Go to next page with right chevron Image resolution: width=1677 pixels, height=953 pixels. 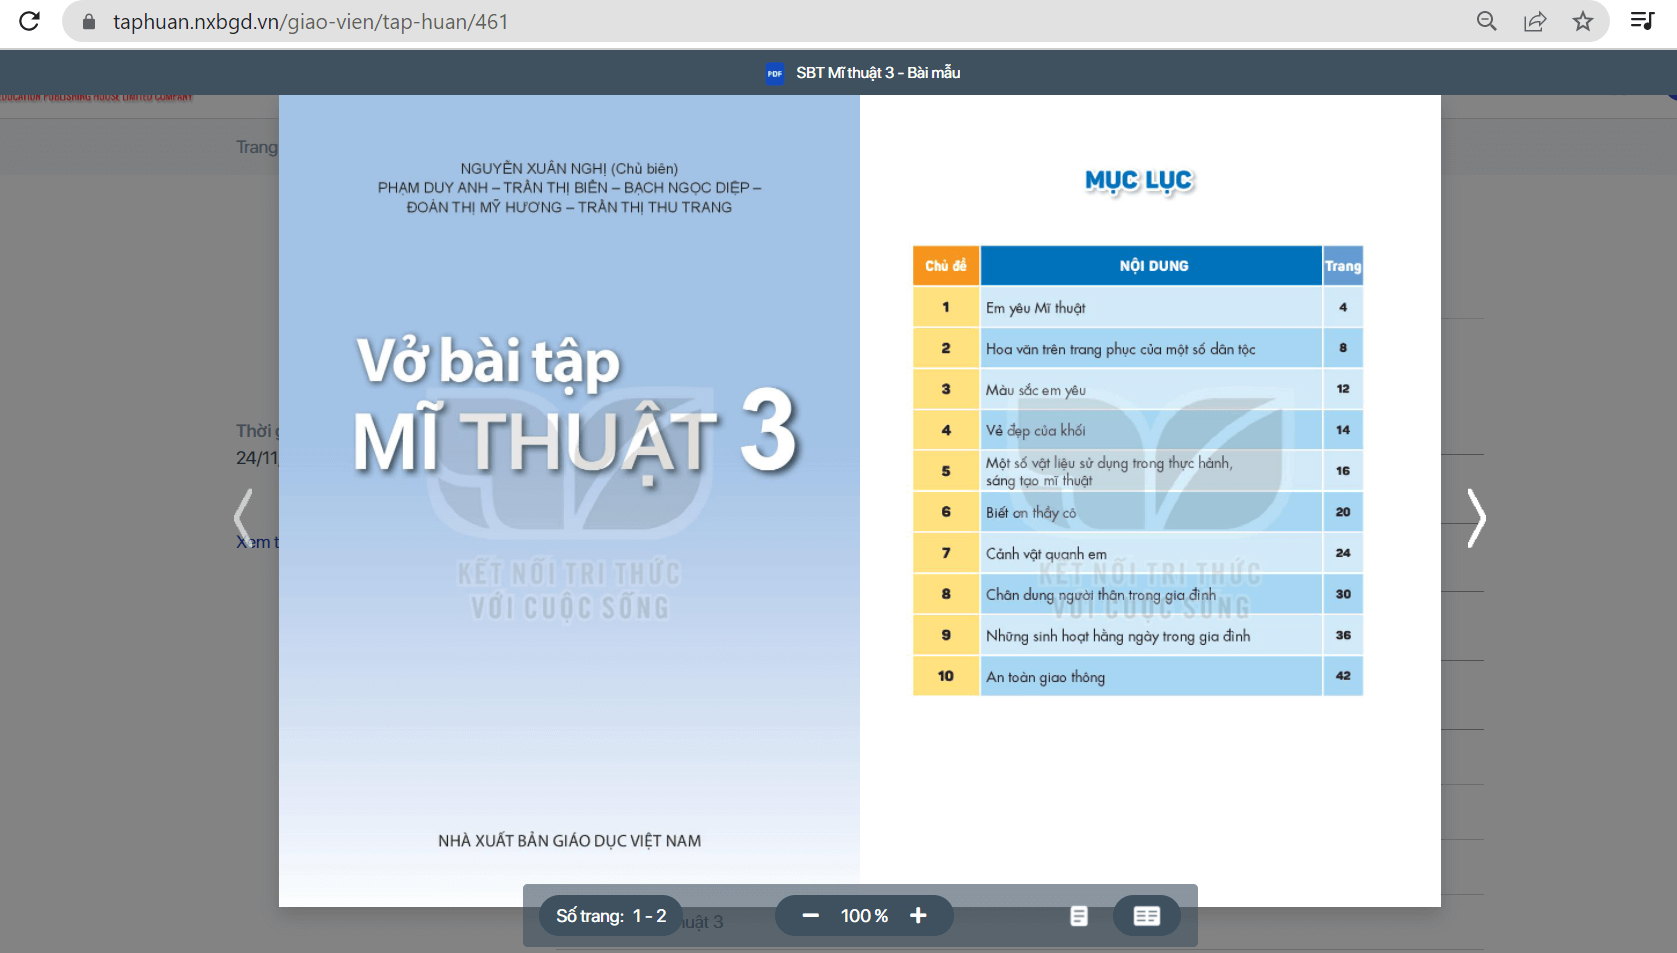1476,518
